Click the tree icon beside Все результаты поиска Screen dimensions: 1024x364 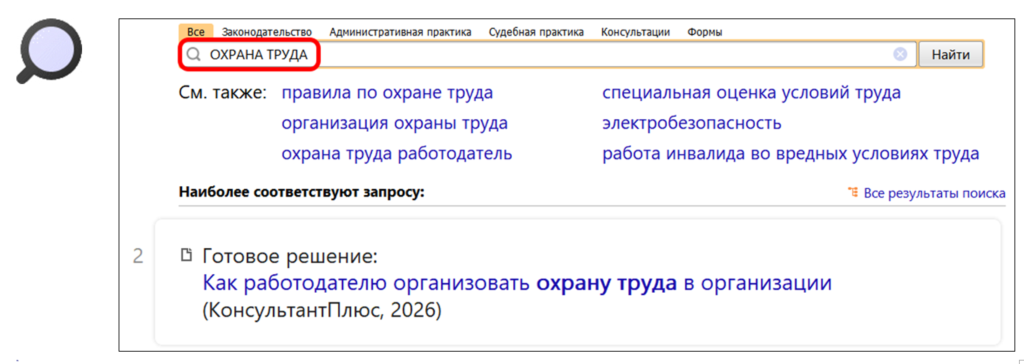click(852, 193)
